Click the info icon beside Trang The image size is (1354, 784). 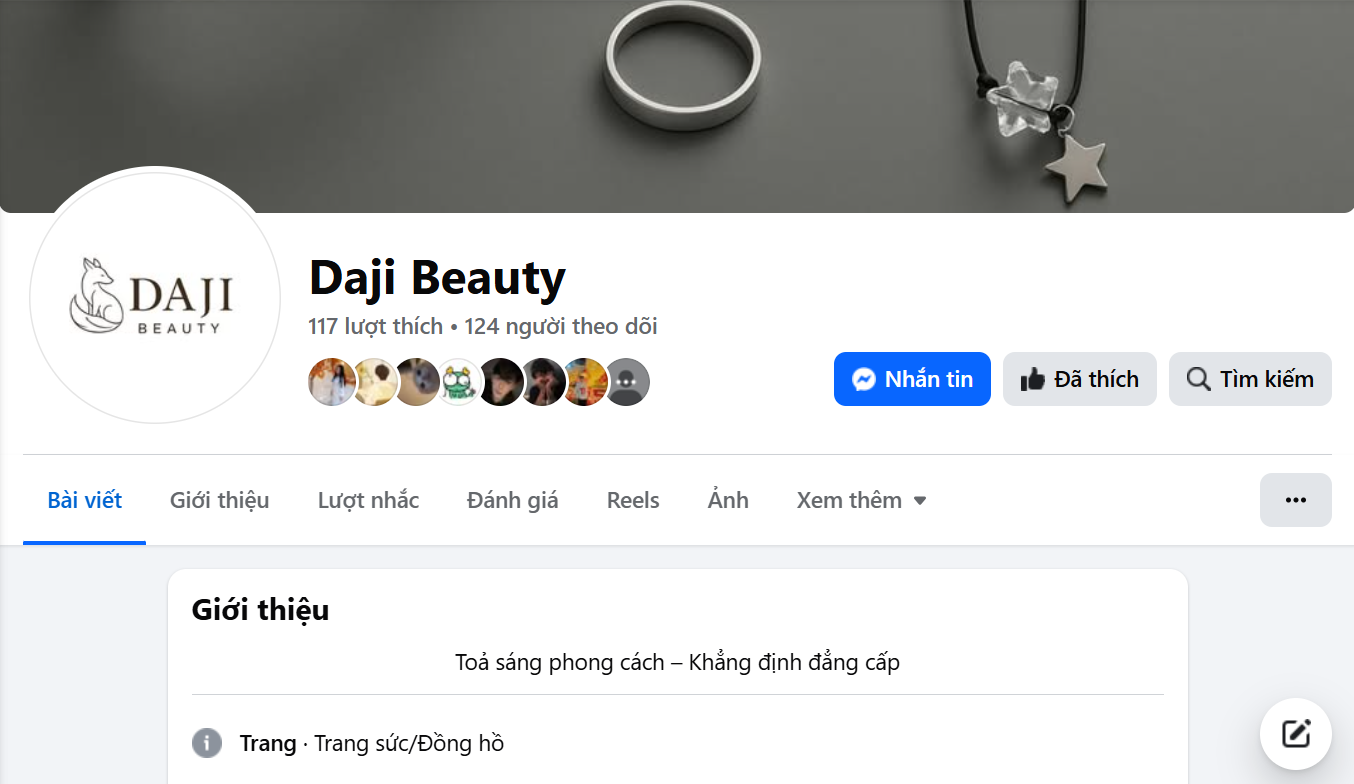click(207, 743)
